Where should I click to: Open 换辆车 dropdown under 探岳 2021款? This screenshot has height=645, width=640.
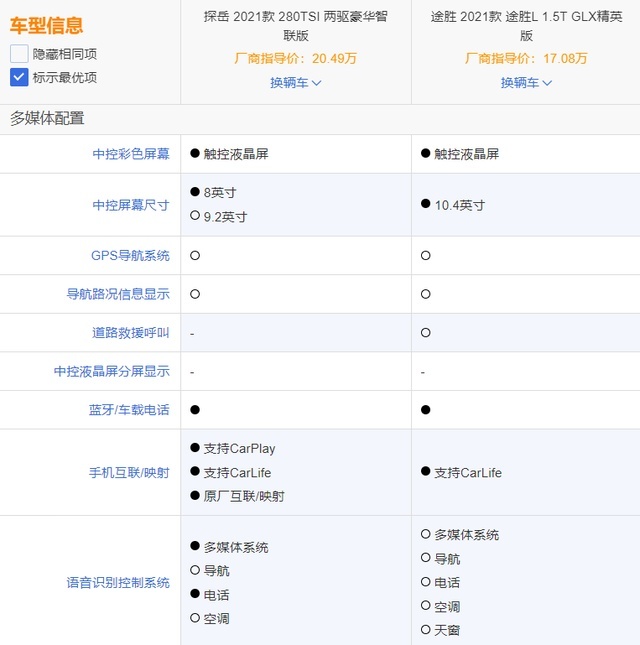[295, 83]
